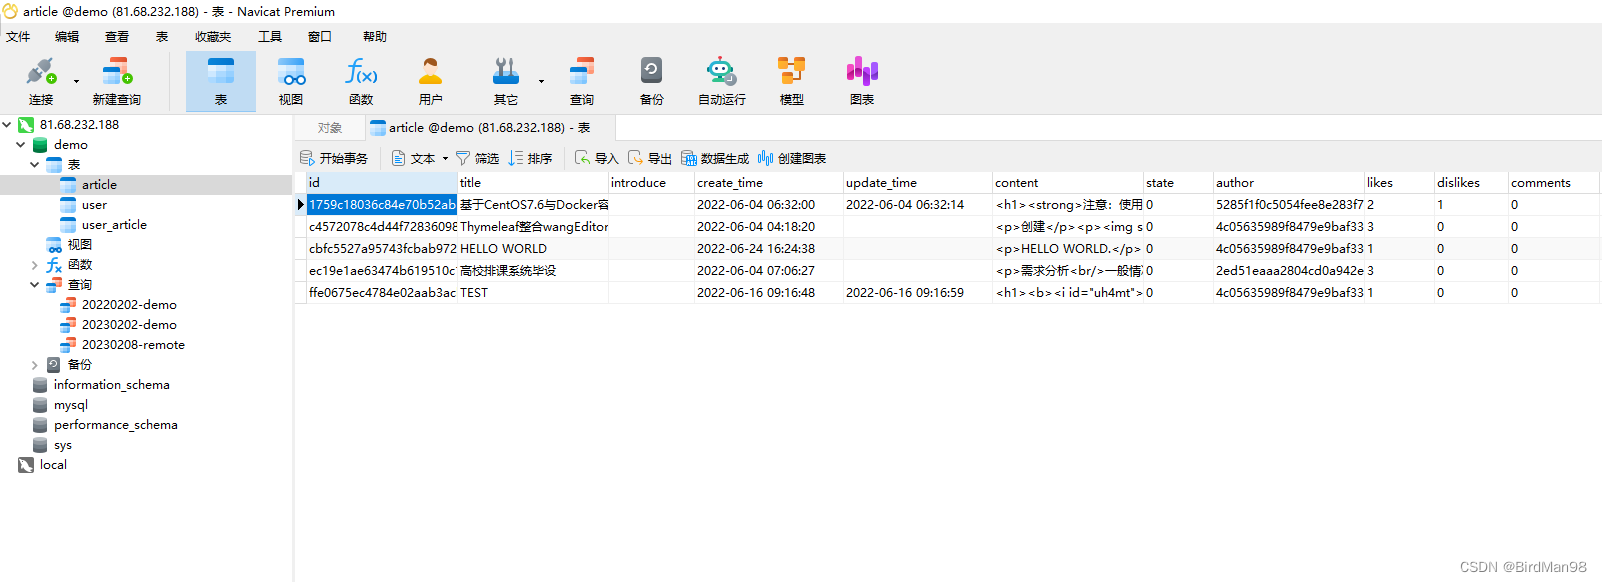Viewport: 1602px width, 582px height.
Task: Click the 文本 text view button
Action: 414,158
